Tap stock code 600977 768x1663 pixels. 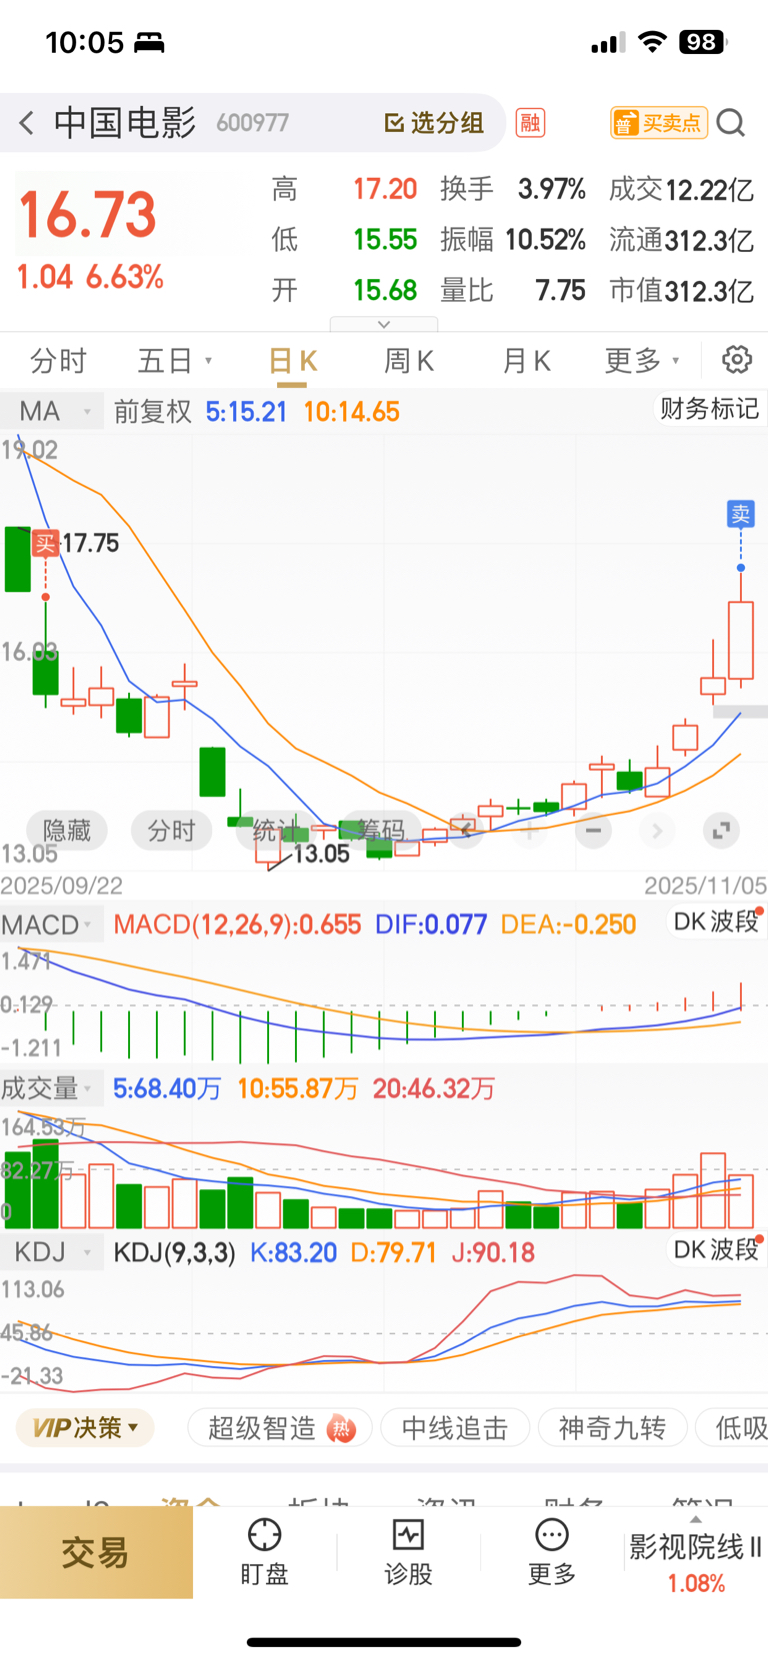pos(253,123)
